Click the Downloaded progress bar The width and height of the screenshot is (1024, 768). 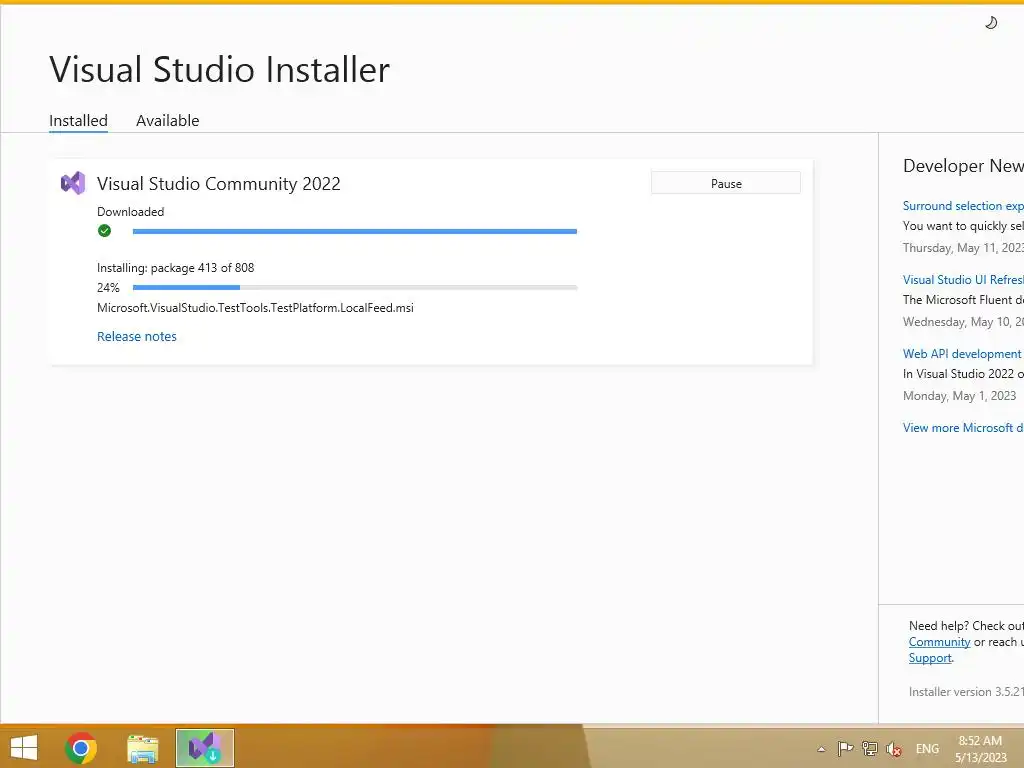[355, 231]
